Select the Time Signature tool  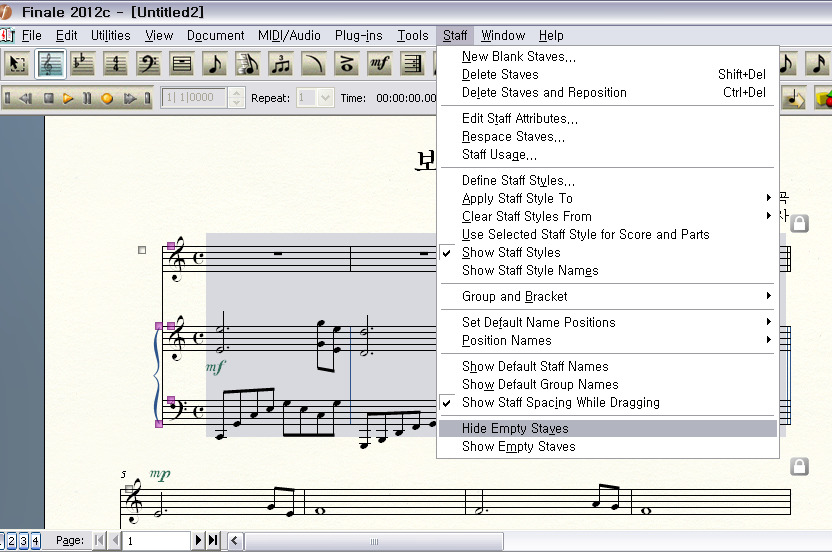[x=116, y=64]
